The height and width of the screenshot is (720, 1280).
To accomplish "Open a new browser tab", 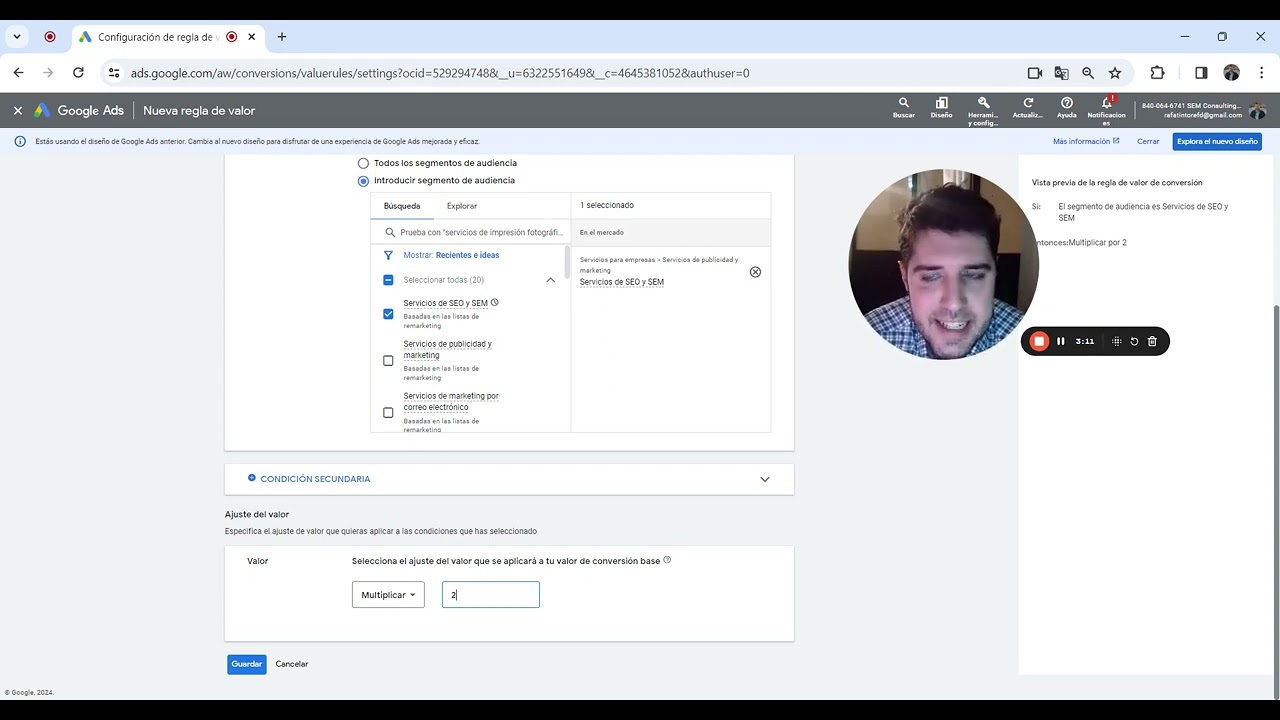I will coord(282,37).
